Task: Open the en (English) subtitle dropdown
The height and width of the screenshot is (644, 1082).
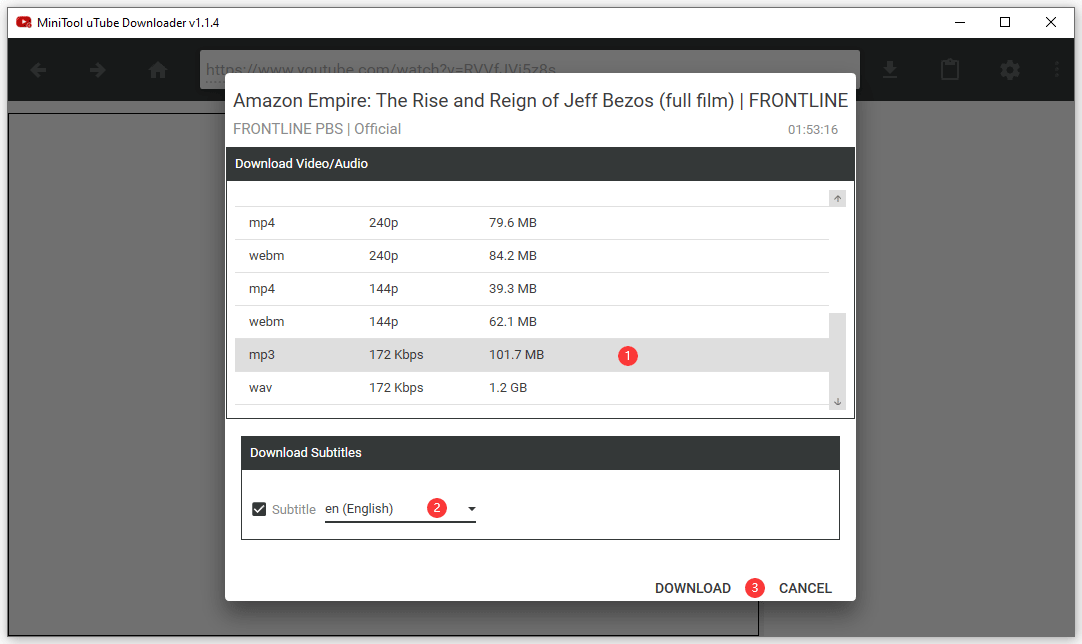Action: pos(400,509)
